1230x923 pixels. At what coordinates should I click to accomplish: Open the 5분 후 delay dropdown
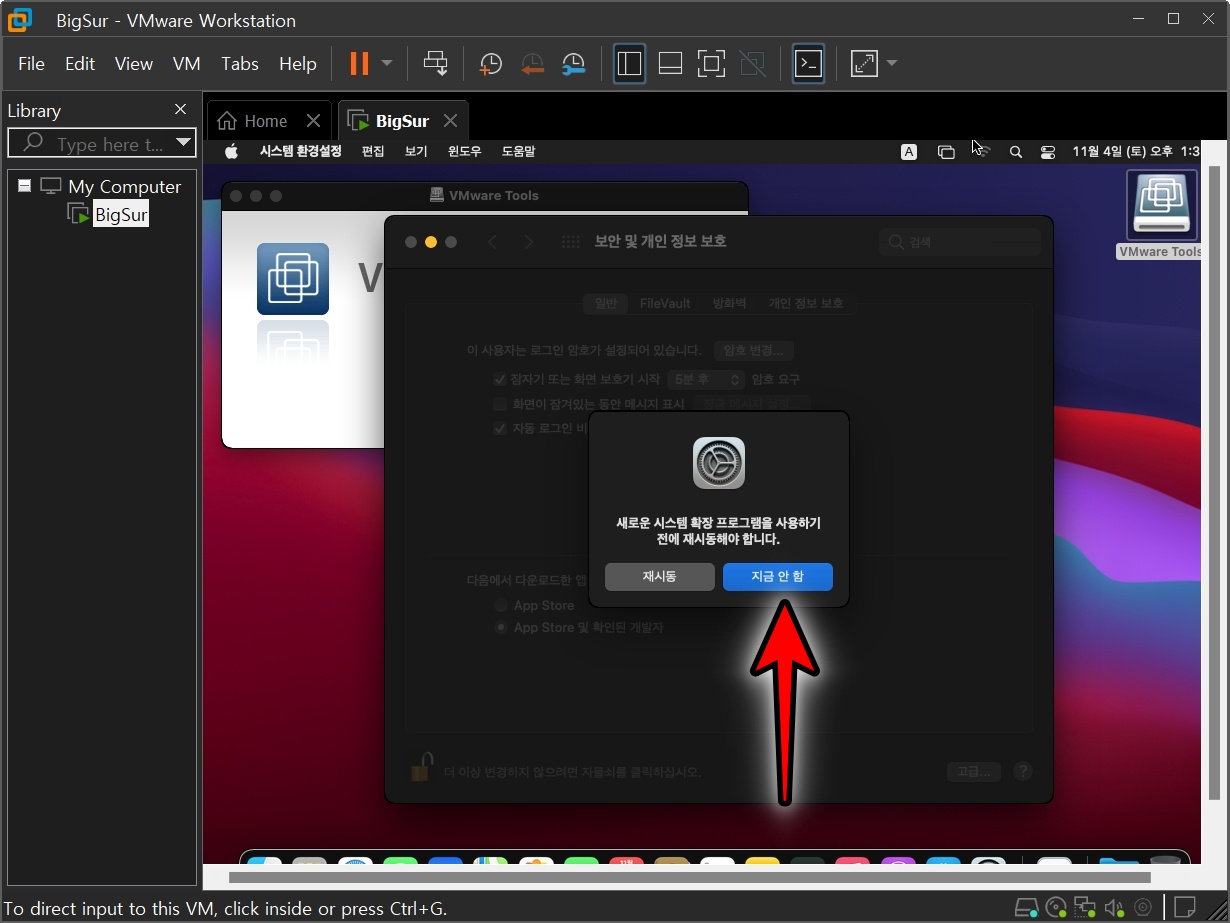pos(706,379)
